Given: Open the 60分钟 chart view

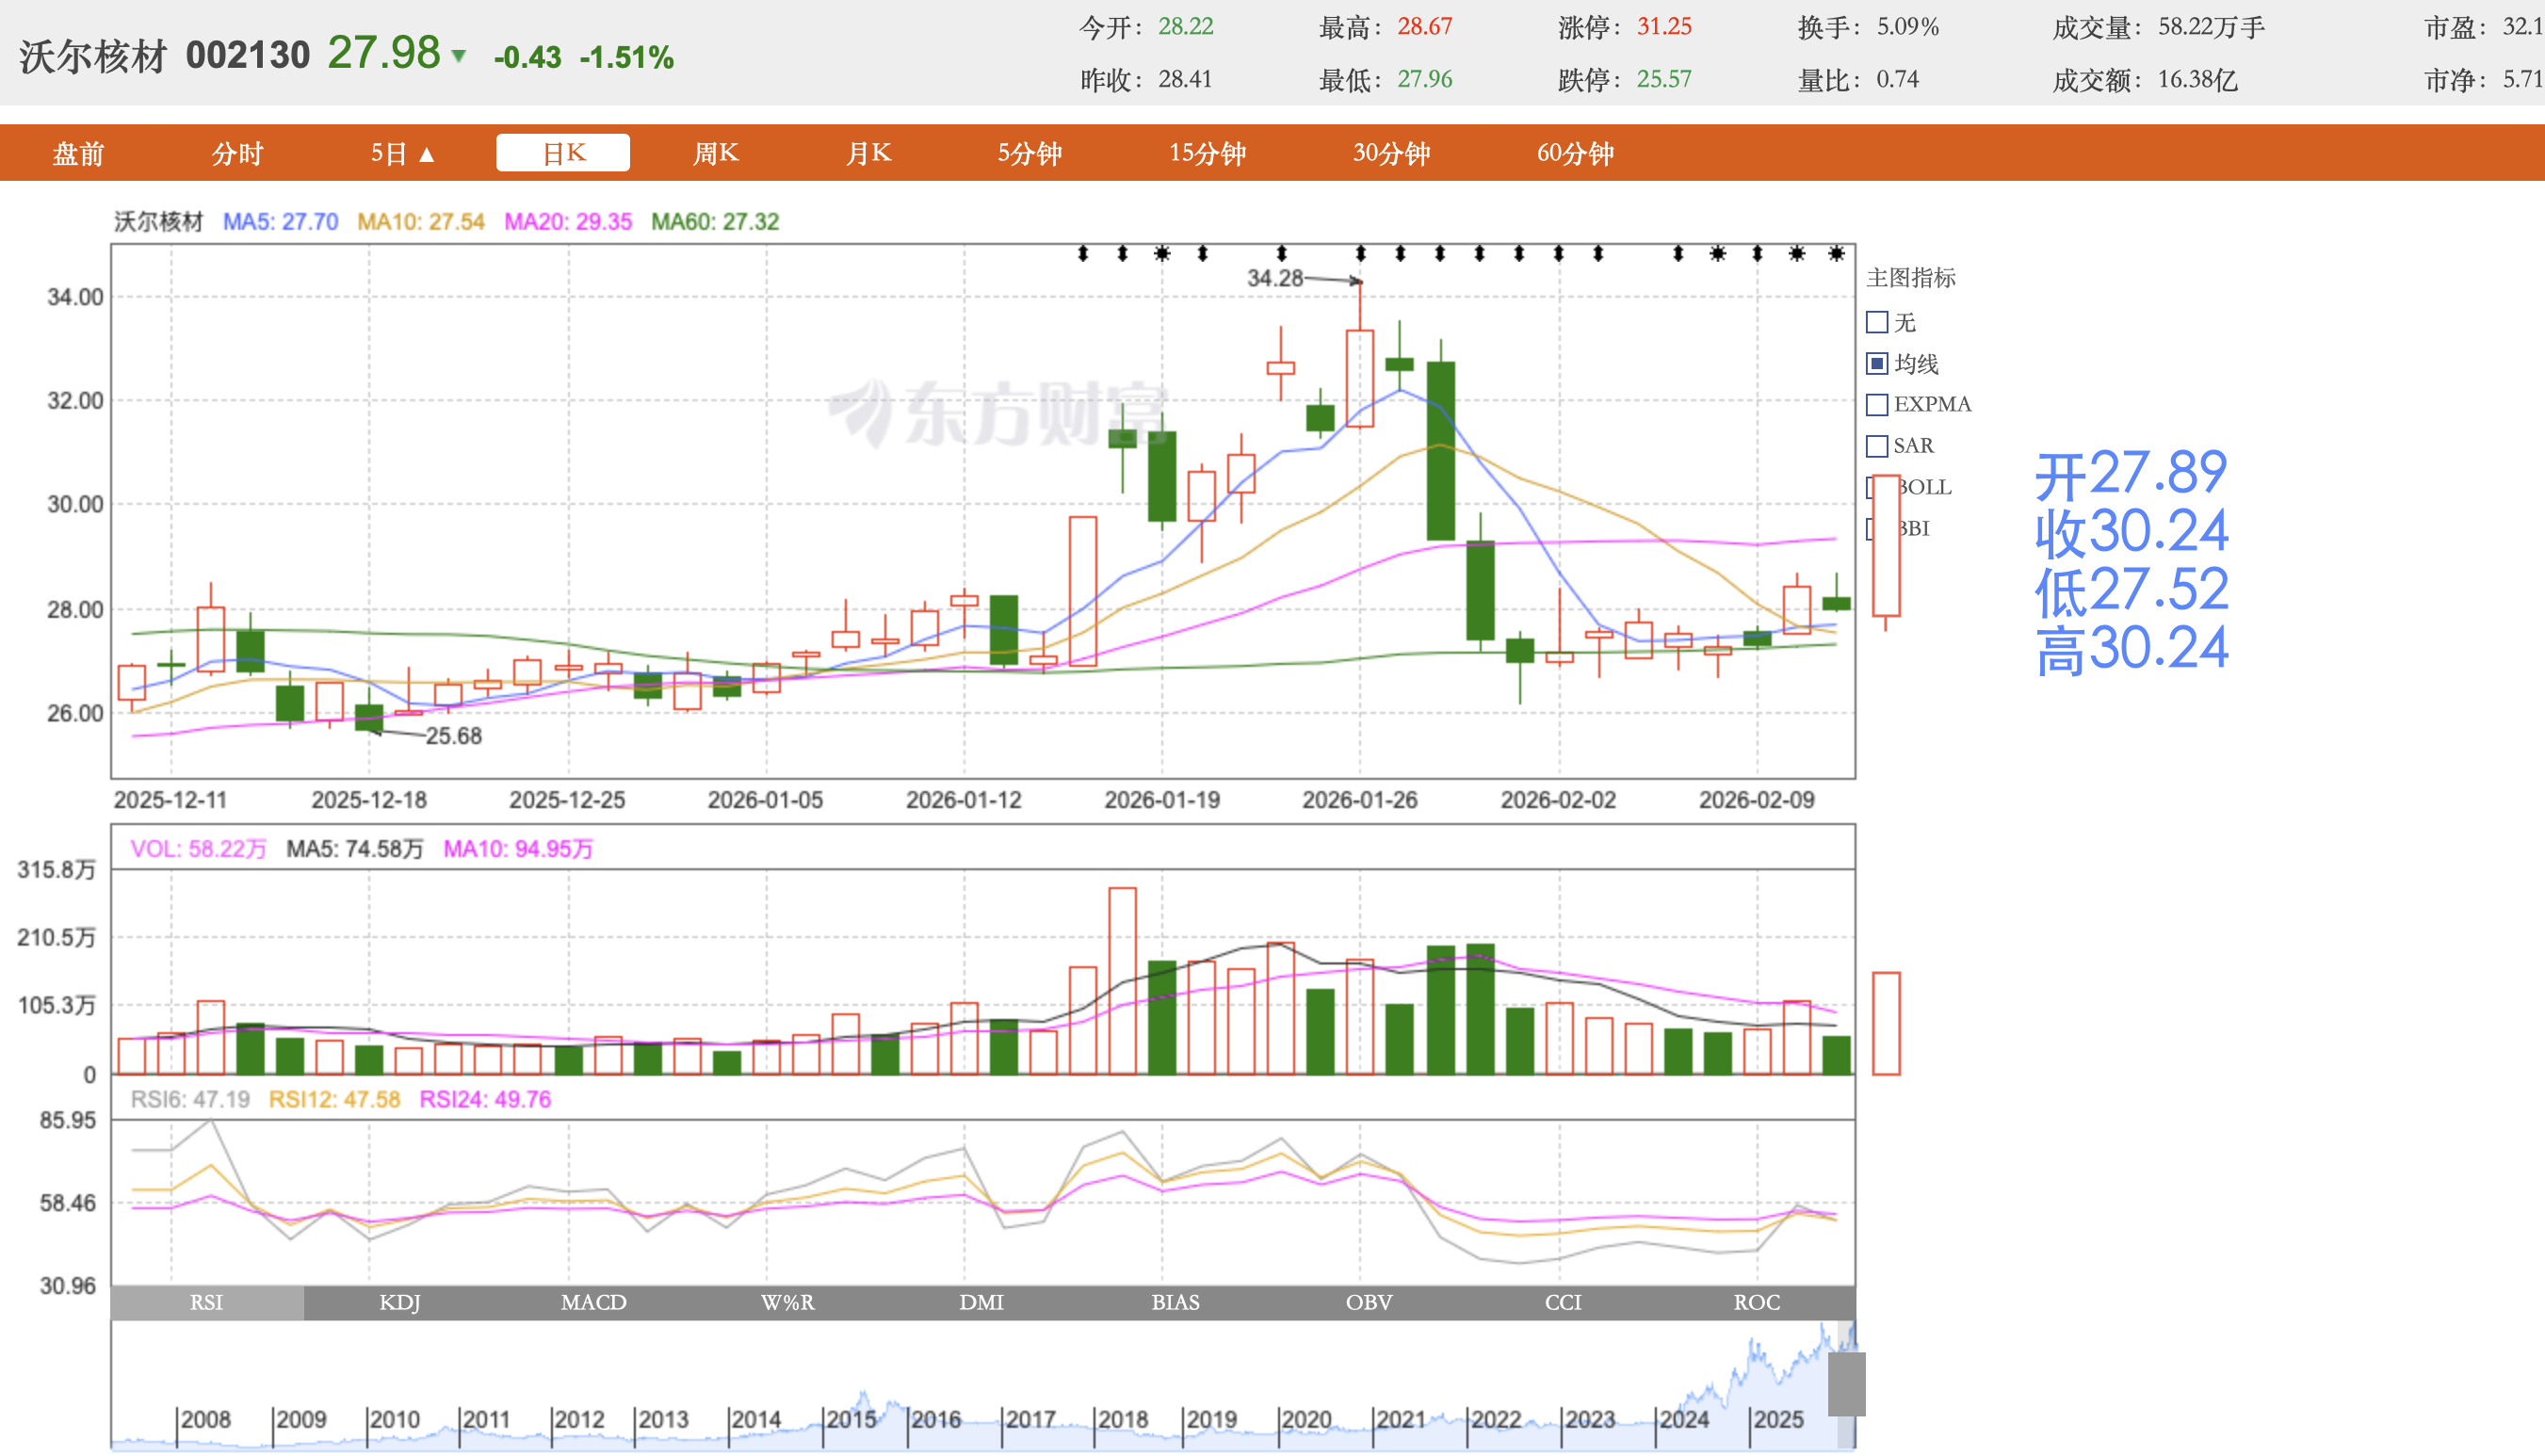Looking at the screenshot, I should [1574, 153].
